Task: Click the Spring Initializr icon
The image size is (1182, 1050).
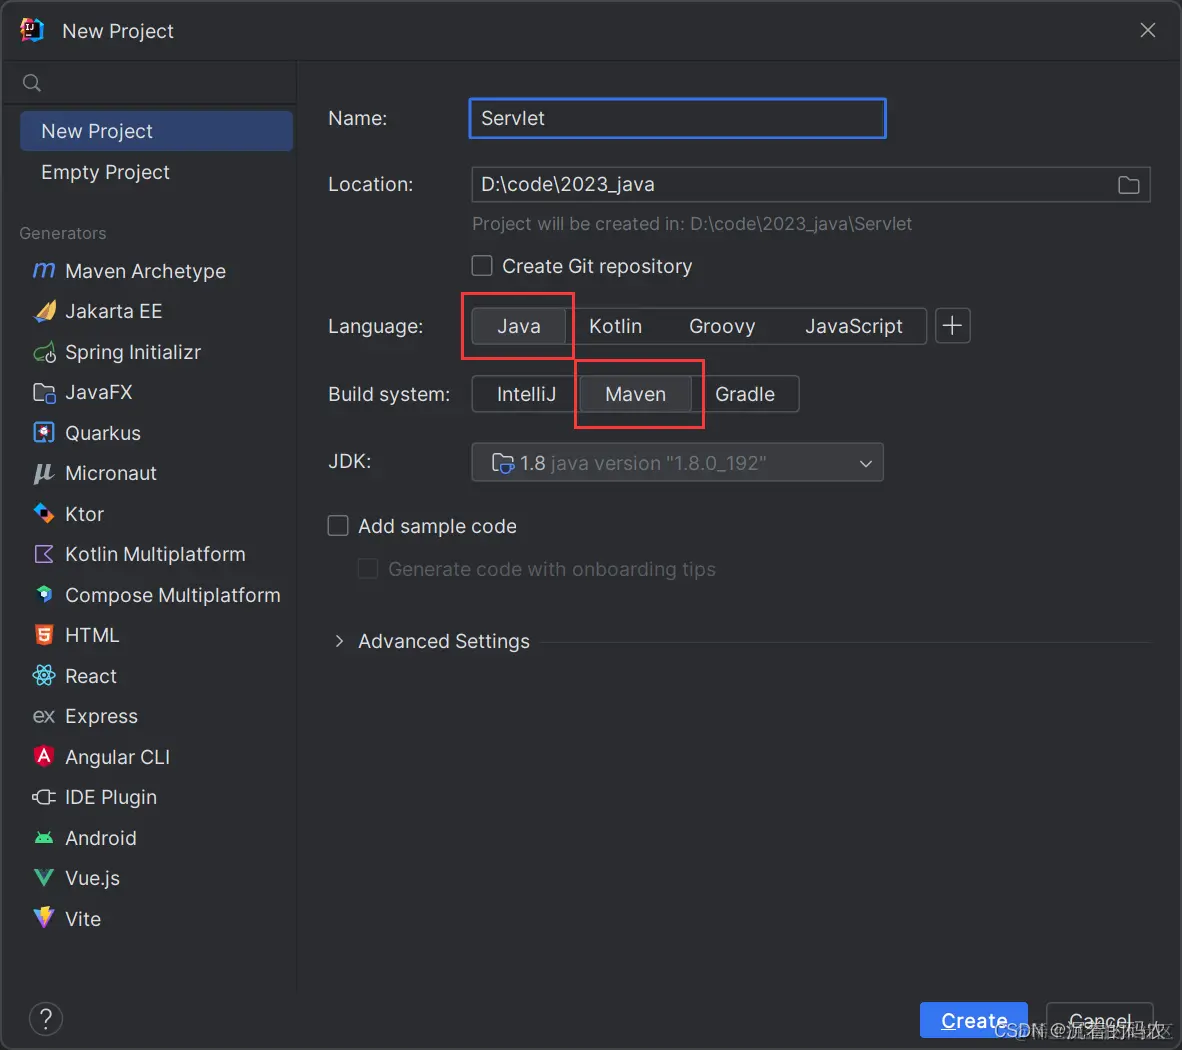Action: pyautogui.click(x=44, y=352)
